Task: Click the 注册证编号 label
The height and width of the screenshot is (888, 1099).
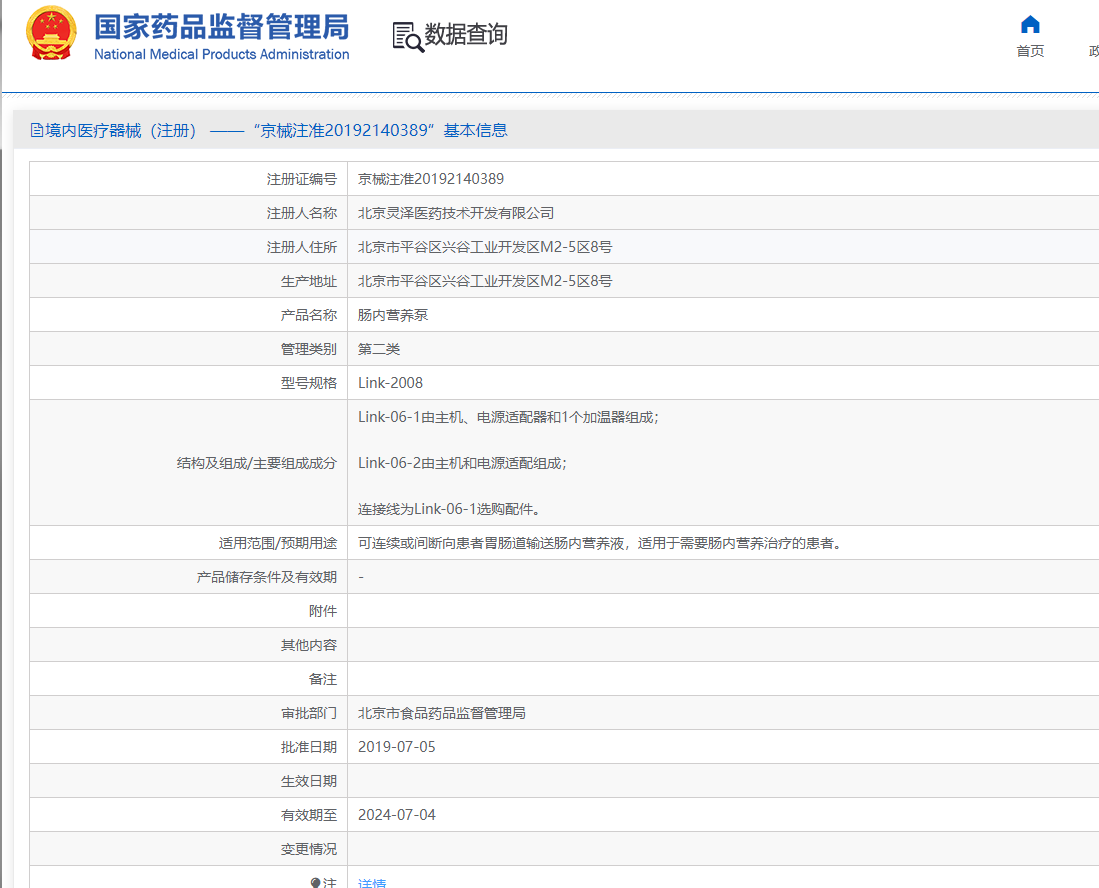Action: (x=301, y=179)
